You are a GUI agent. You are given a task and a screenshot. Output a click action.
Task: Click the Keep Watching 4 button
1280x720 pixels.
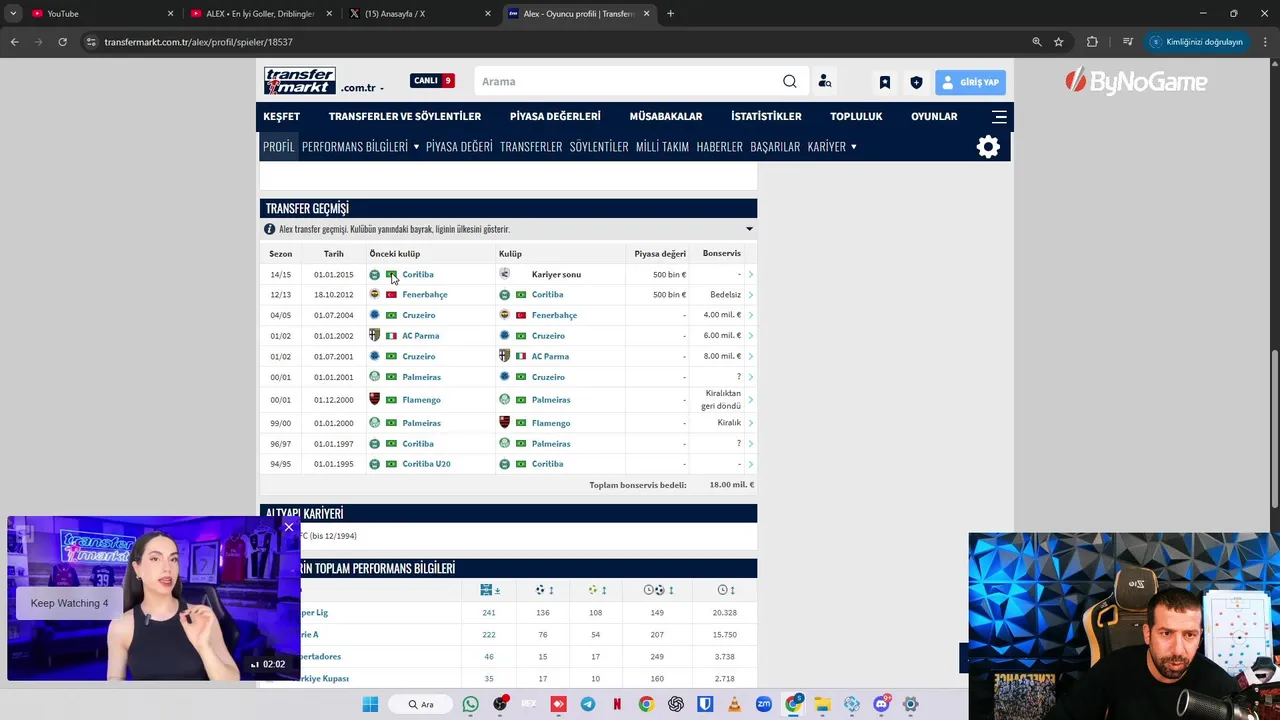(x=69, y=603)
